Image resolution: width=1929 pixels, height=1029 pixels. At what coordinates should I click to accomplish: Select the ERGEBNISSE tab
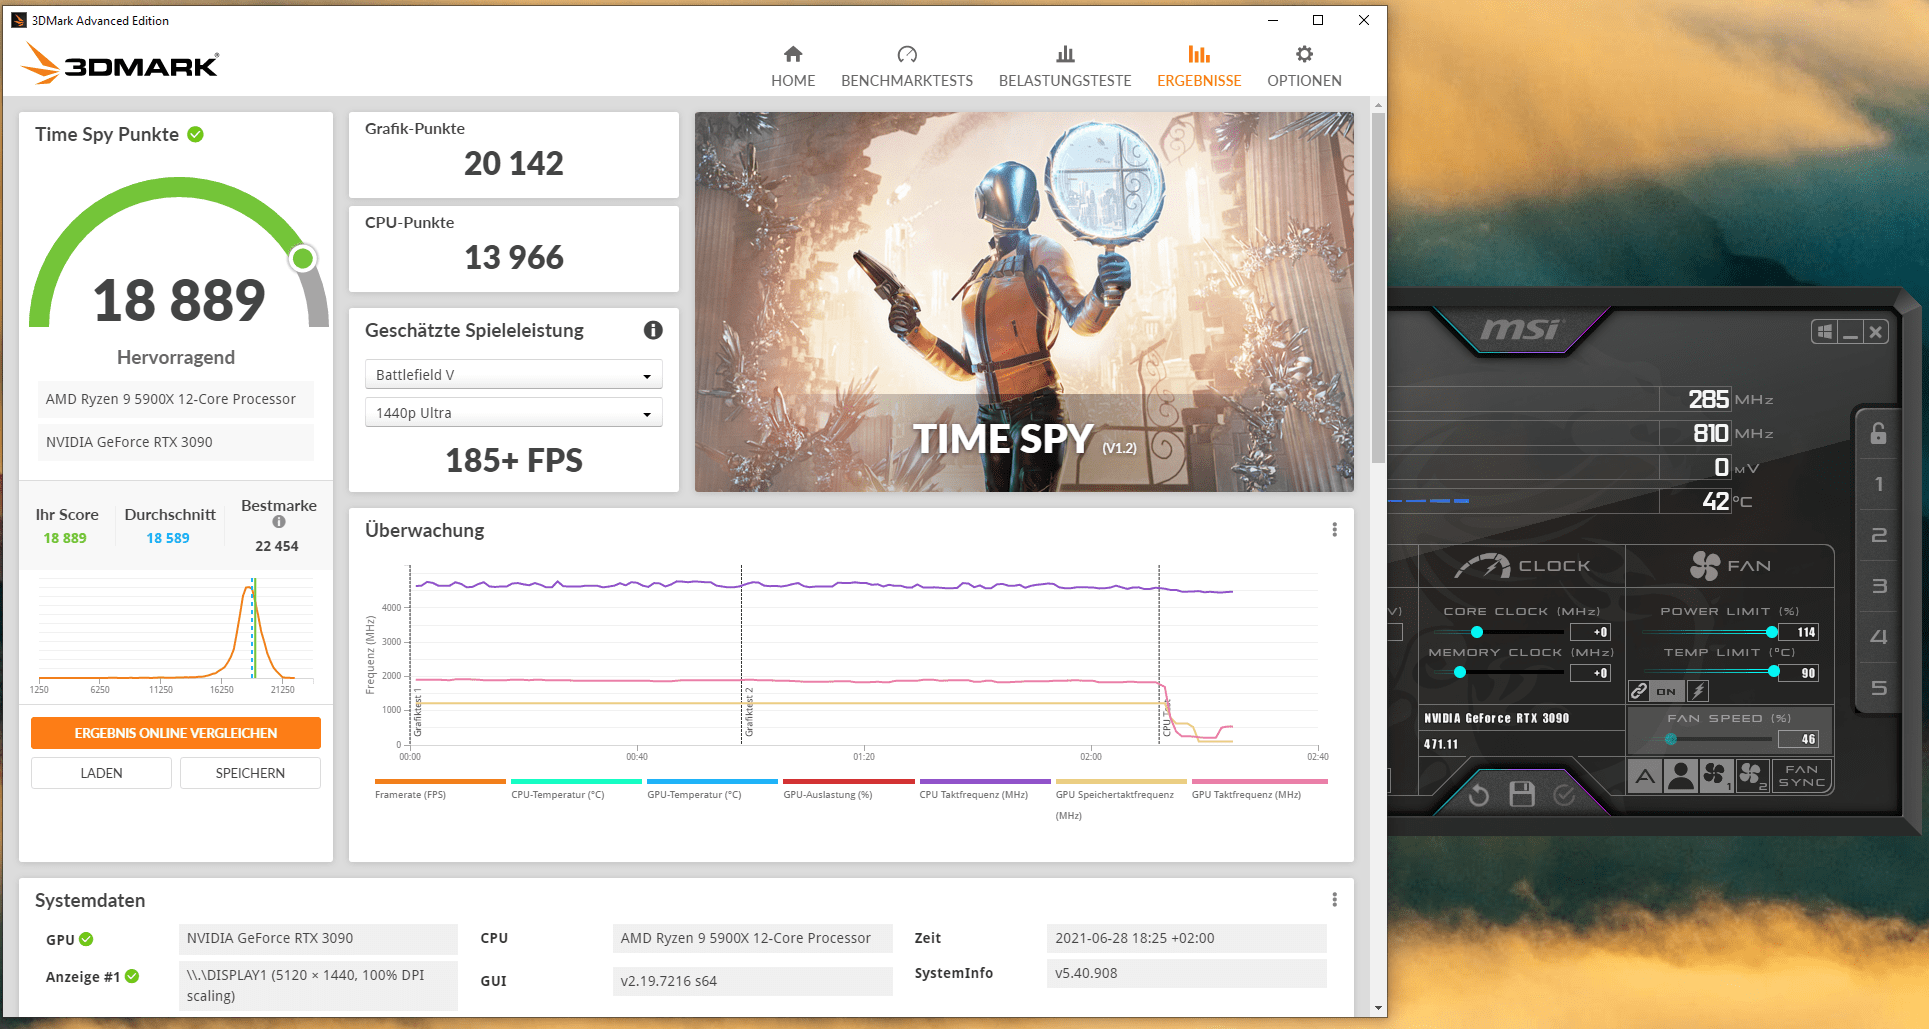tap(1199, 66)
